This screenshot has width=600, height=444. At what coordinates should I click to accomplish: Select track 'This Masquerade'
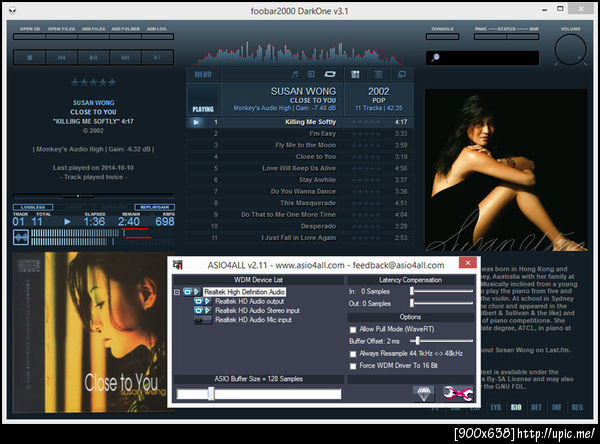click(x=300, y=203)
